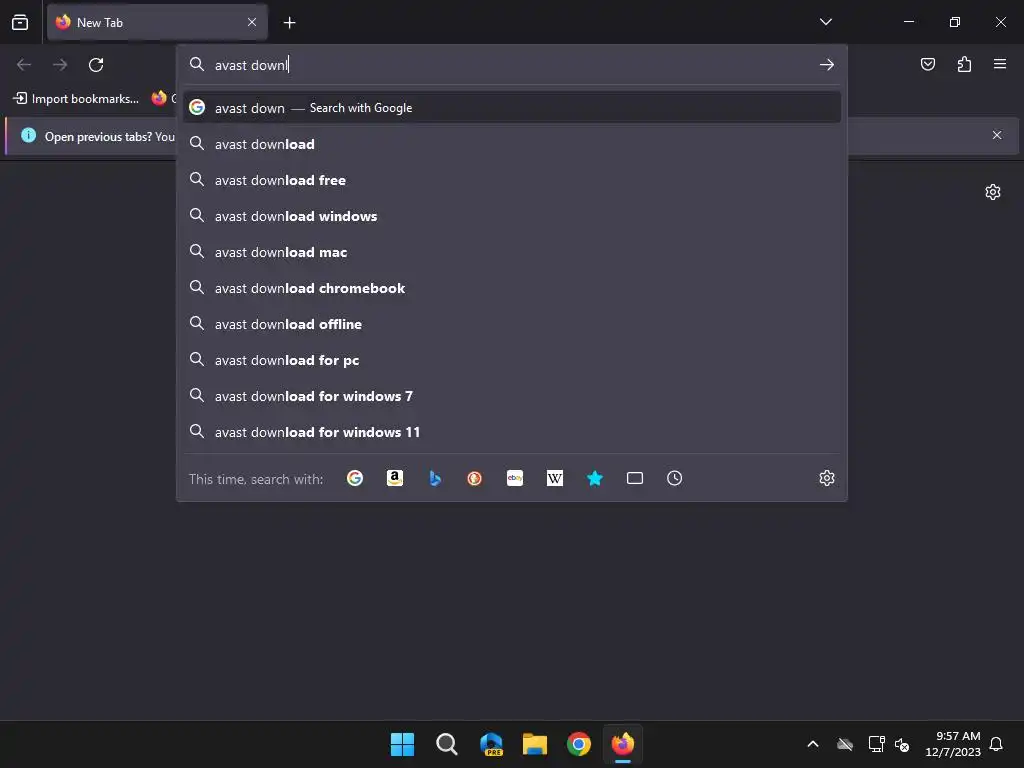
Task: Show hidden tray icons chevron
Action: pos(813,744)
